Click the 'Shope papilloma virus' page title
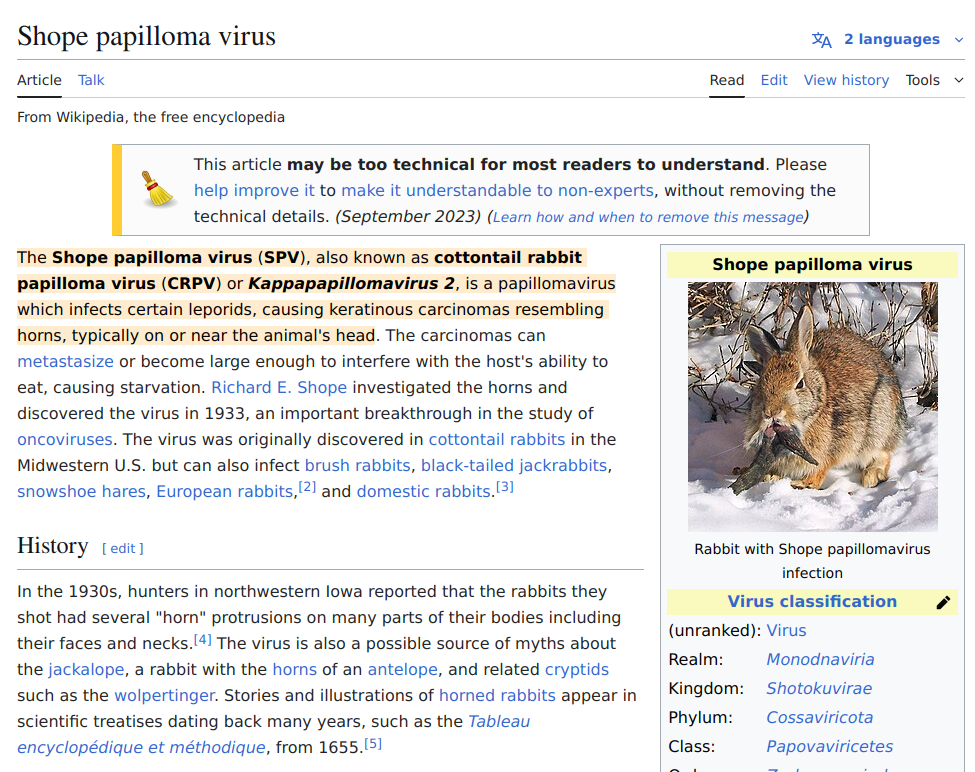 146,37
